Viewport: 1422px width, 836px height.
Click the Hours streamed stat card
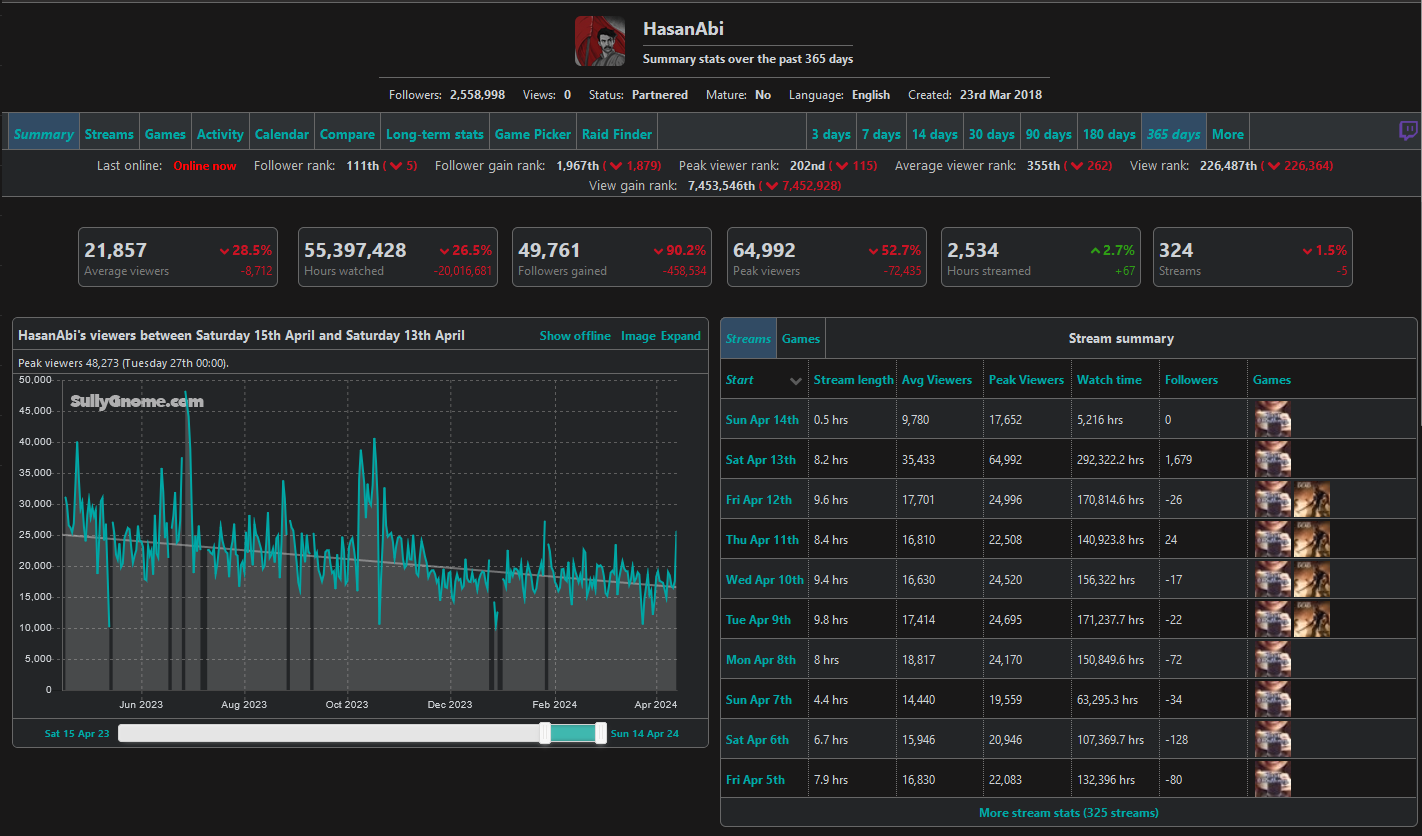click(x=1041, y=258)
